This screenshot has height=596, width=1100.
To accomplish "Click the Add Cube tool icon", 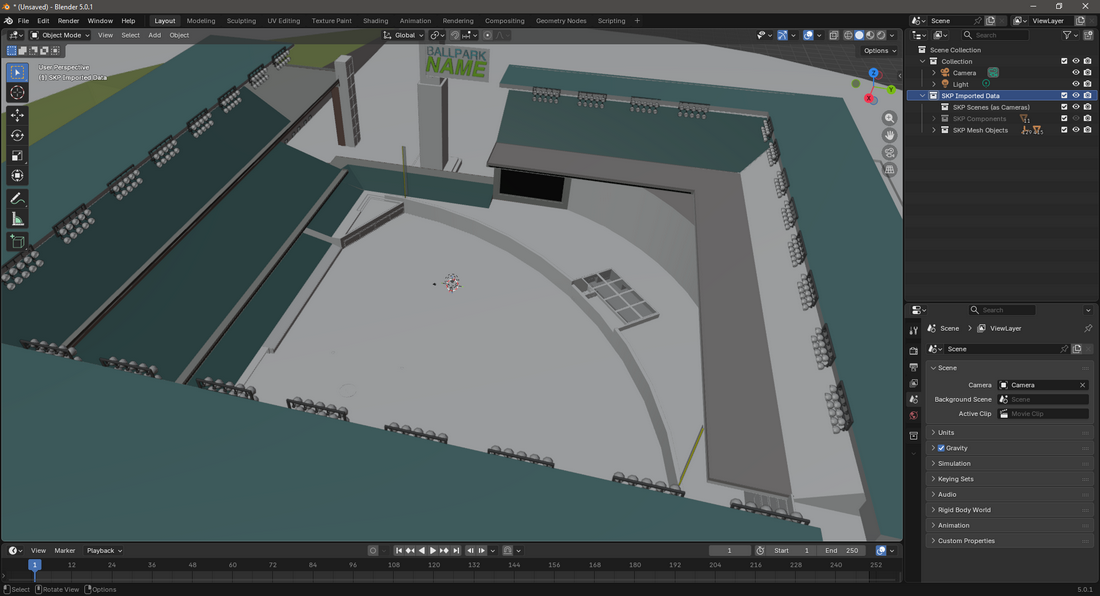I will tap(17, 241).
